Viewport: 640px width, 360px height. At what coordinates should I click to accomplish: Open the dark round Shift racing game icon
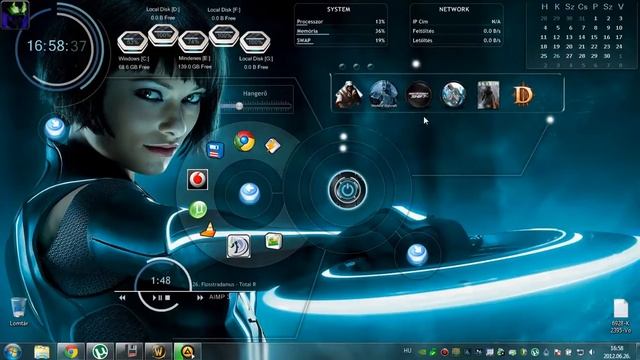point(419,95)
